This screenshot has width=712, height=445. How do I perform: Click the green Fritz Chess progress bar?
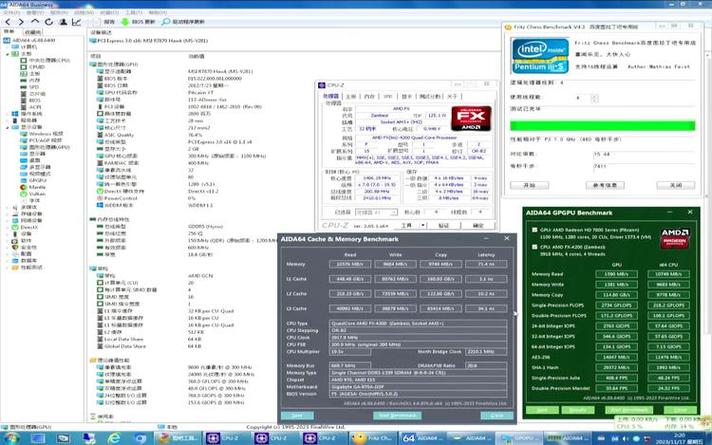(602, 125)
